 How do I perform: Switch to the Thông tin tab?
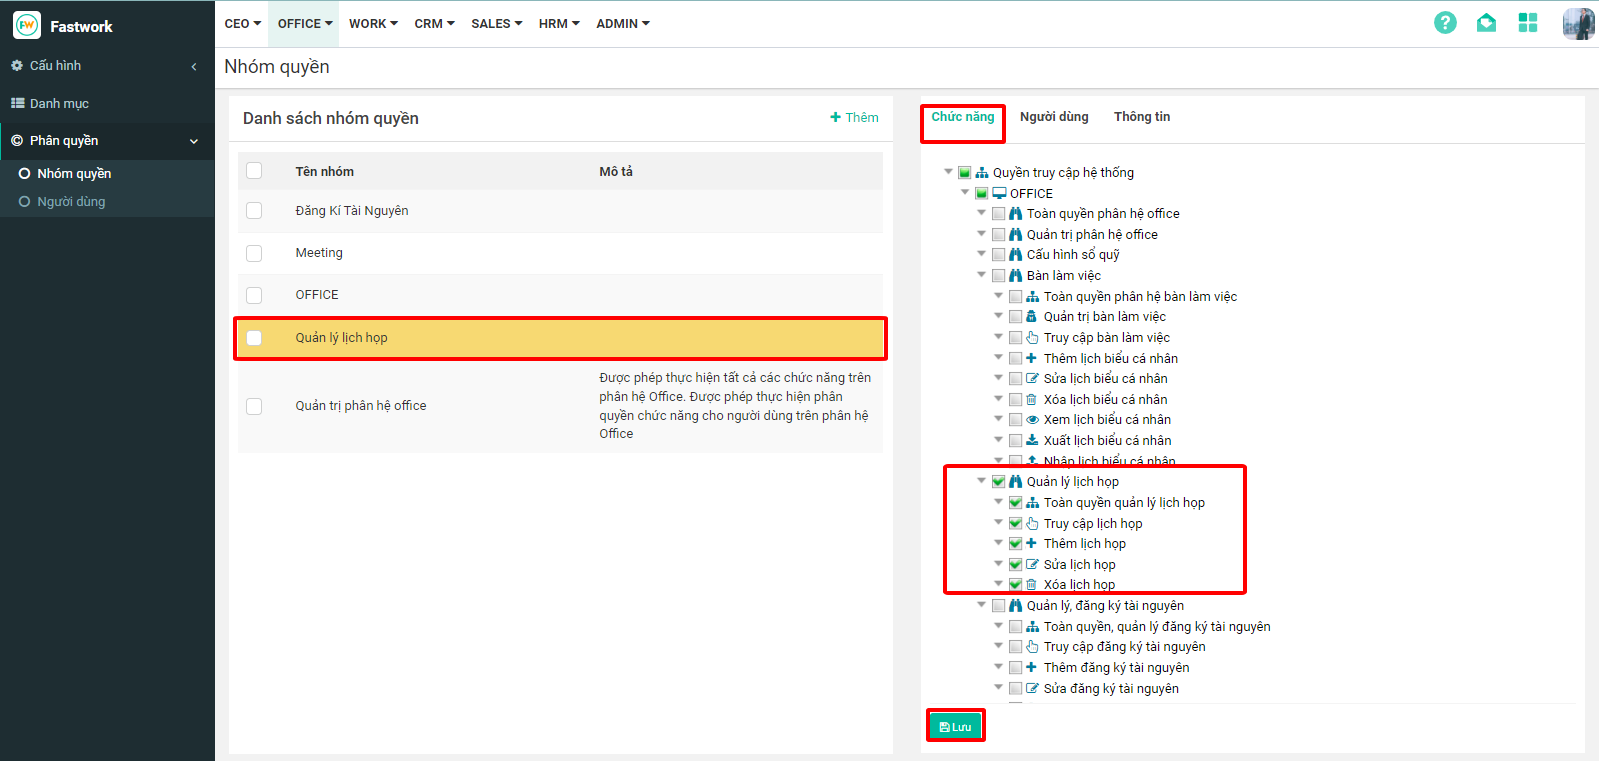[x=1141, y=117]
